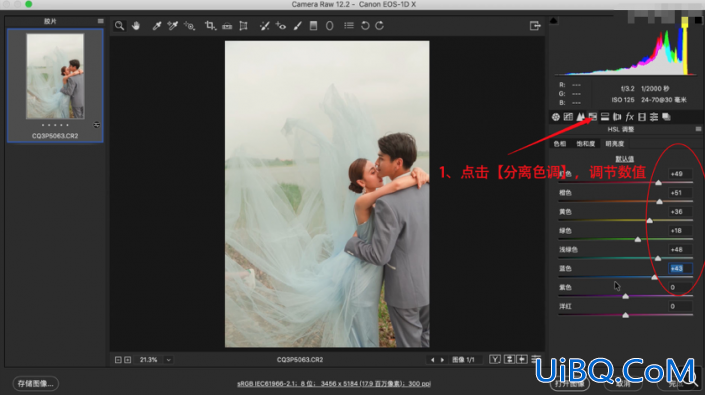The image size is (705, 395).
Task: Open the Snapshots panel icon
Action: tap(666, 117)
